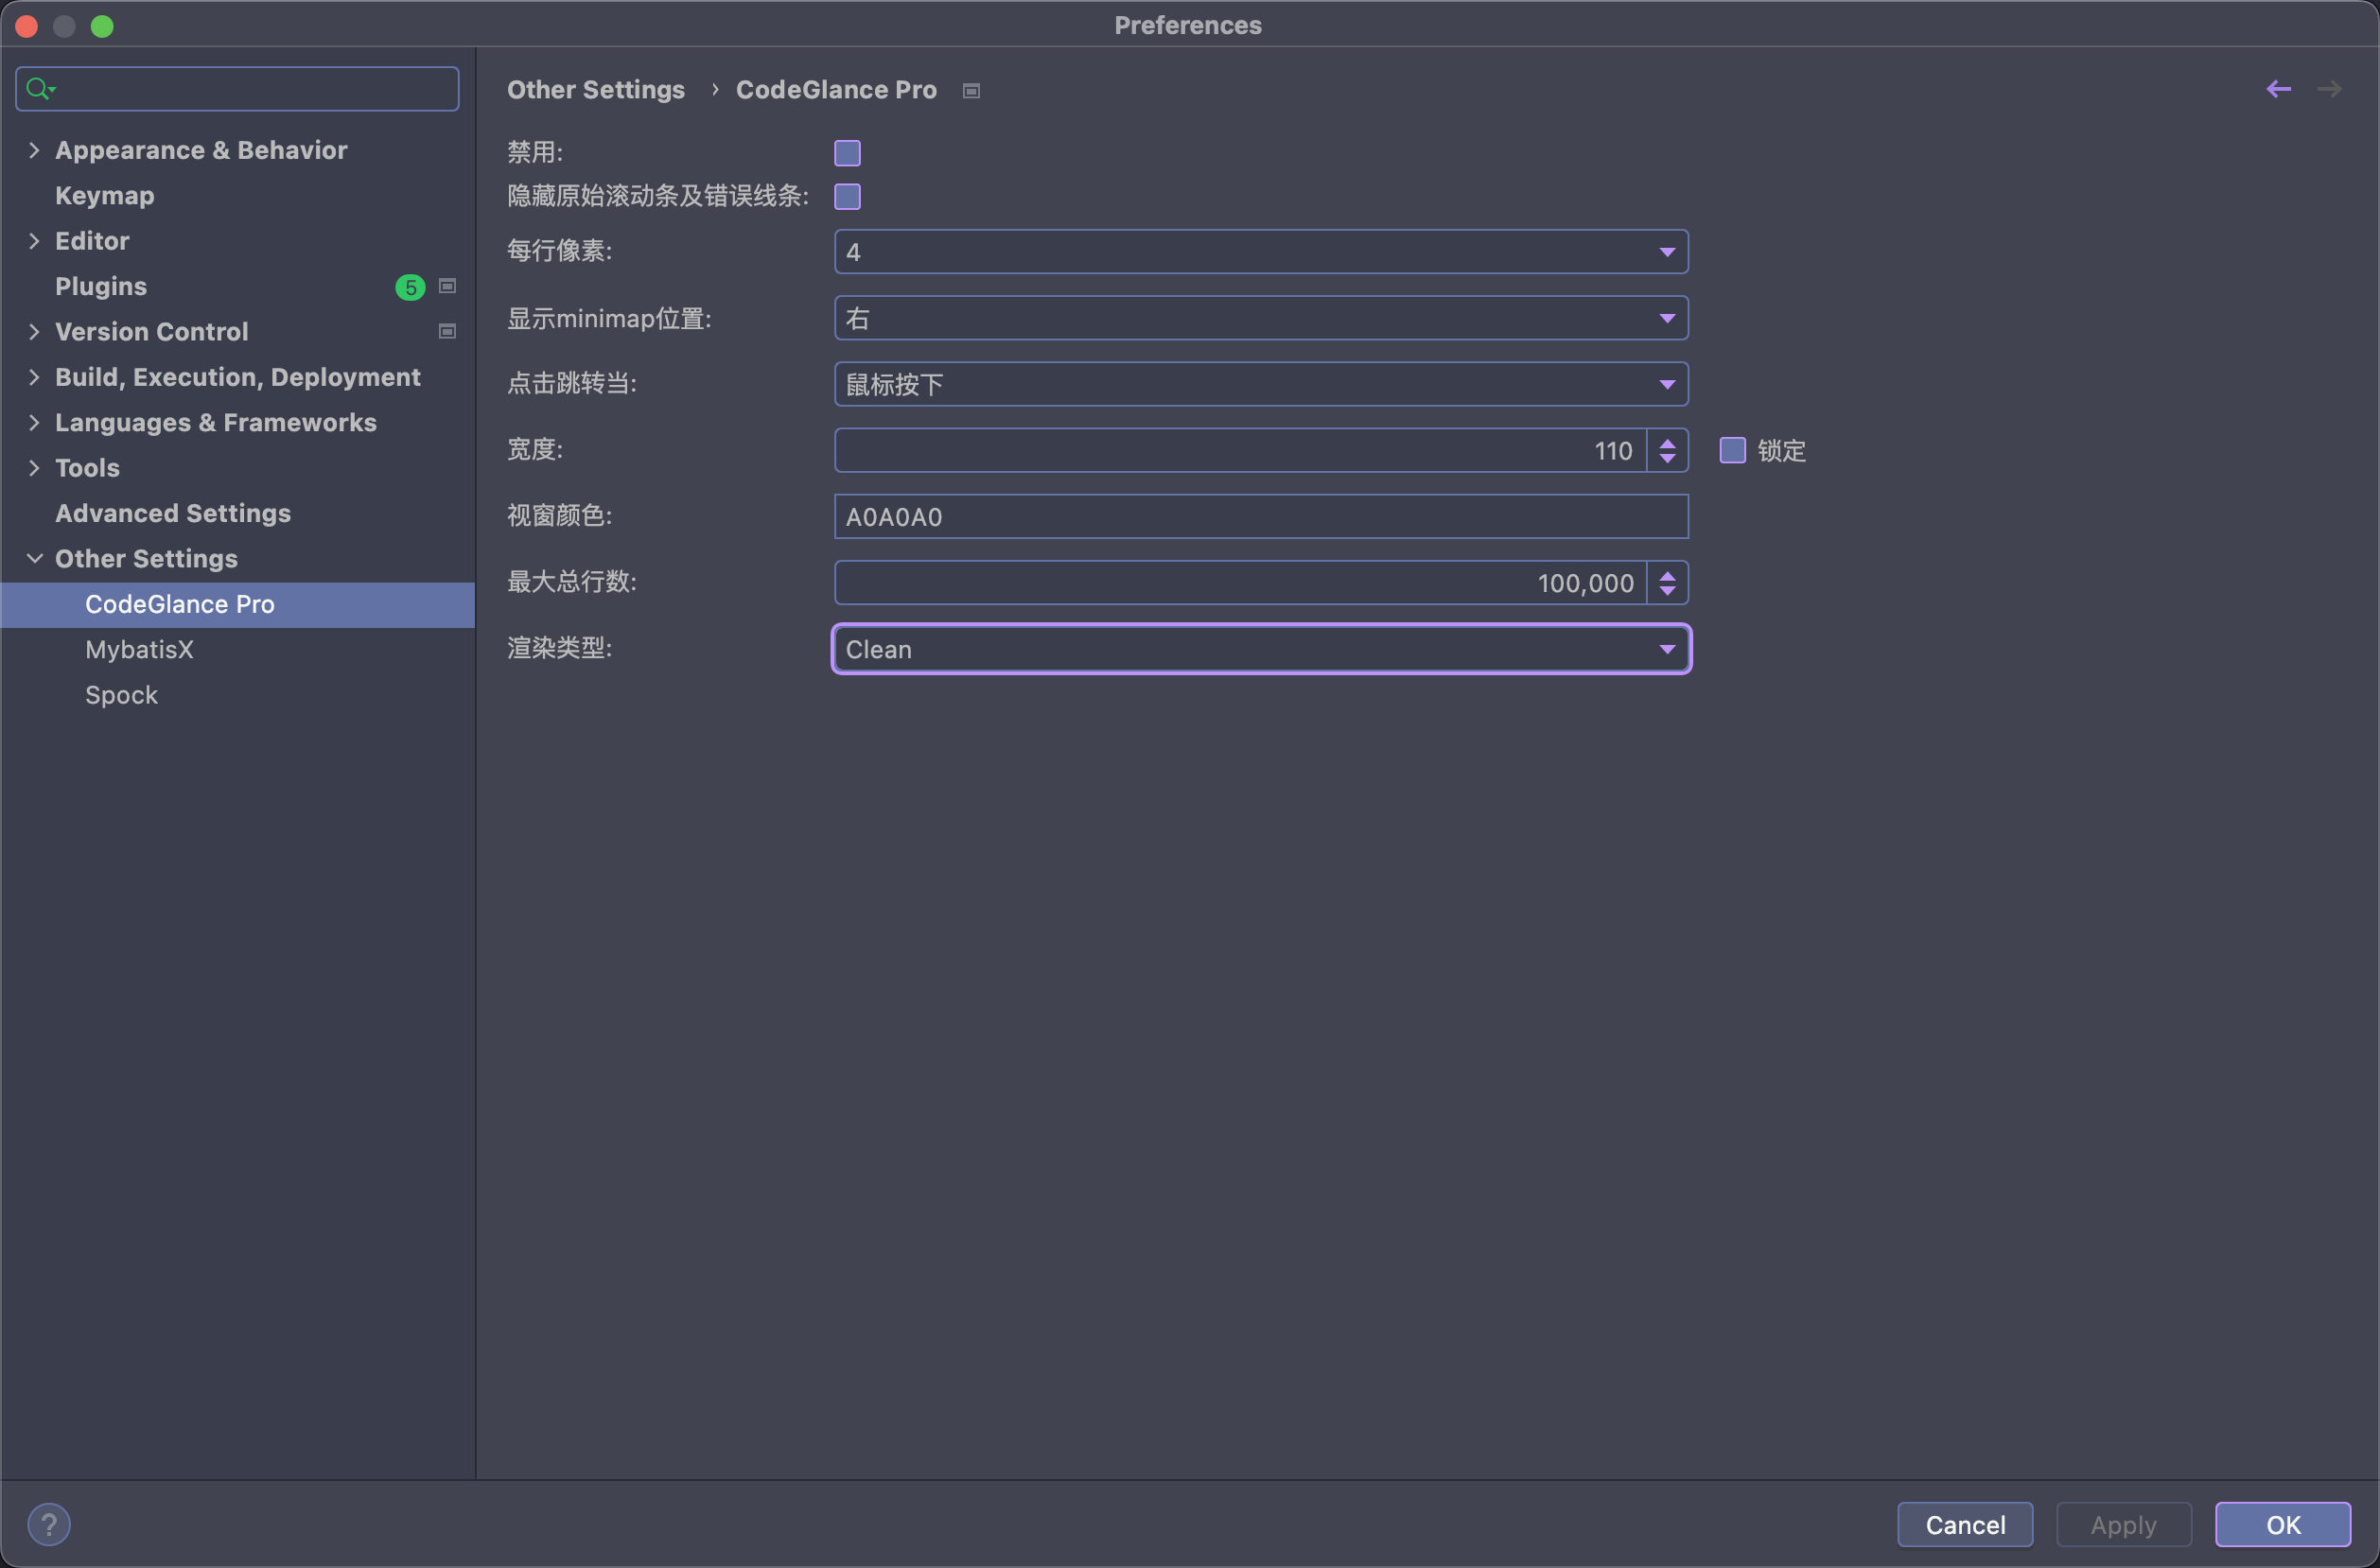Click the modified-settings icon next to Plugins
Image resolution: width=2380 pixels, height=1568 pixels.
pyautogui.click(x=446, y=286)
